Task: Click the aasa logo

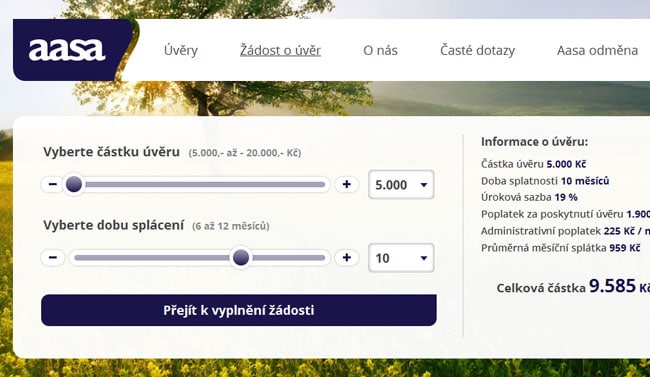Action: (x=66, y=50)
